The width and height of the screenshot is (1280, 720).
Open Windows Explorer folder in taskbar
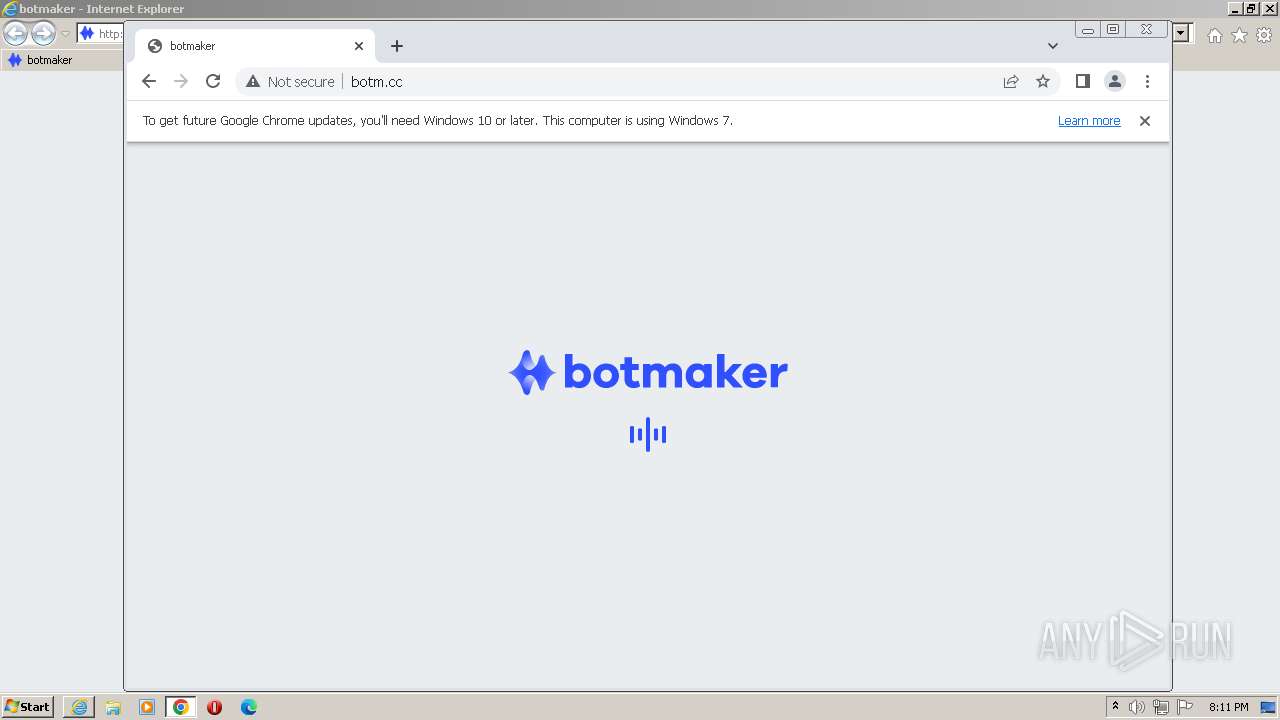click(x=113, y=707)
